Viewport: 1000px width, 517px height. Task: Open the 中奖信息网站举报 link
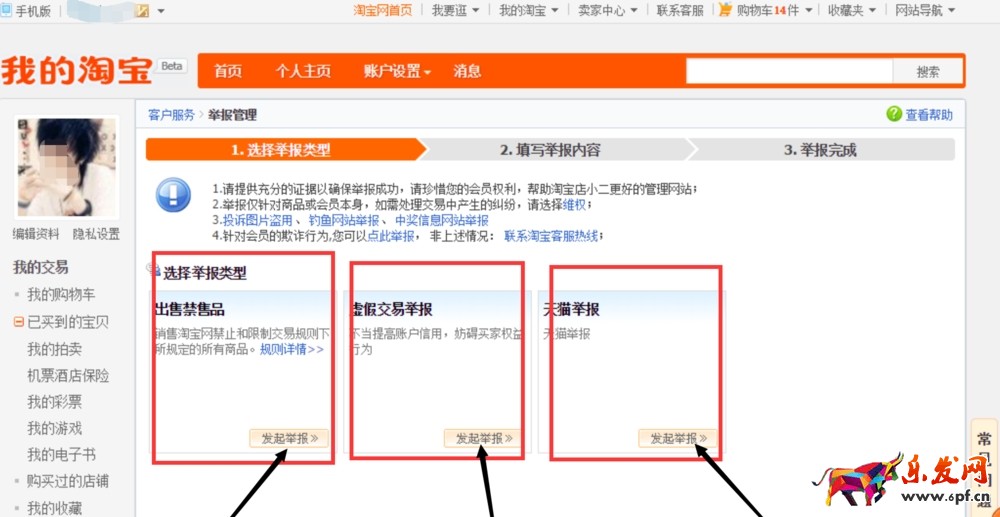442,221
